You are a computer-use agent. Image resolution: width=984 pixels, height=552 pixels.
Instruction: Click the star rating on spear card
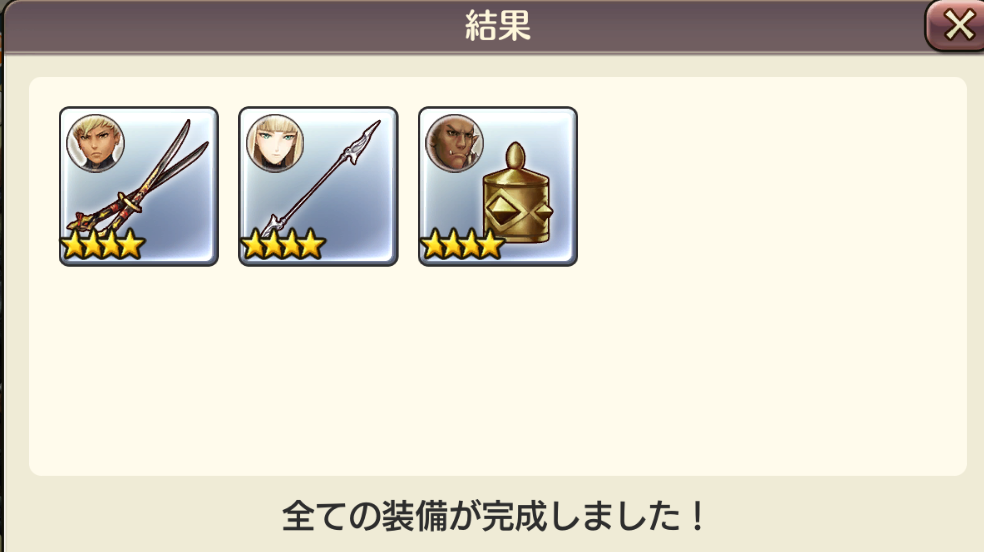[282, 245]
